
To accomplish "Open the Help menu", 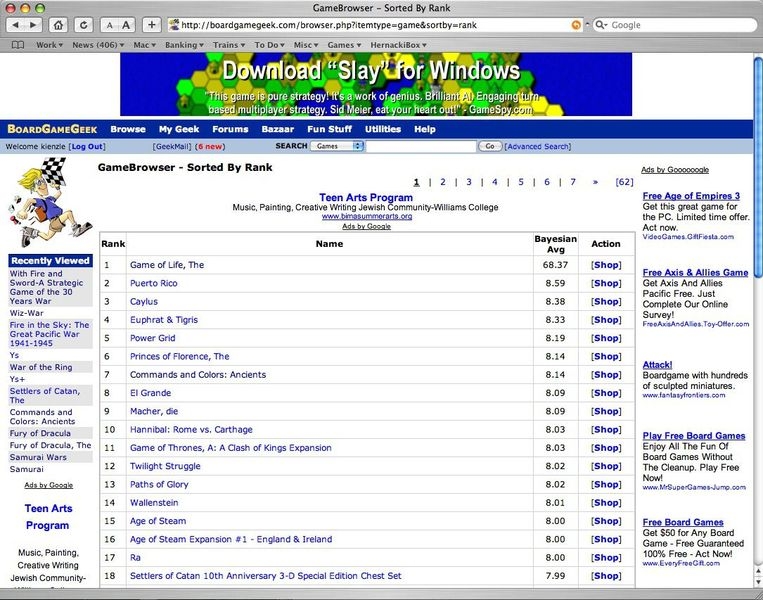I will coord(425,129).
